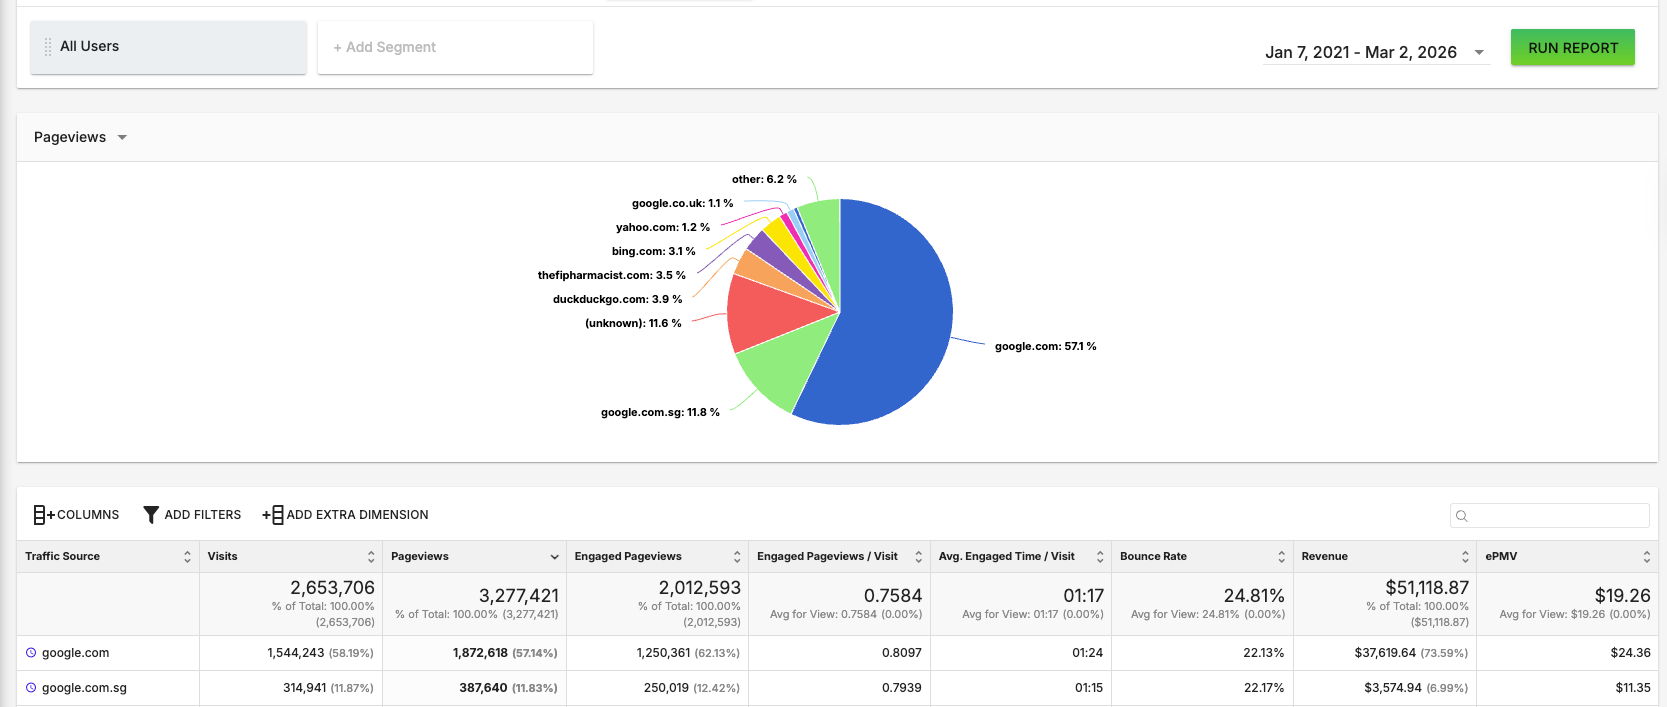Image resolution: width=1667 pixels, height=707 pixels.
Task: Click the Add Filters funnel icon
Action: [x=151, y=515]
